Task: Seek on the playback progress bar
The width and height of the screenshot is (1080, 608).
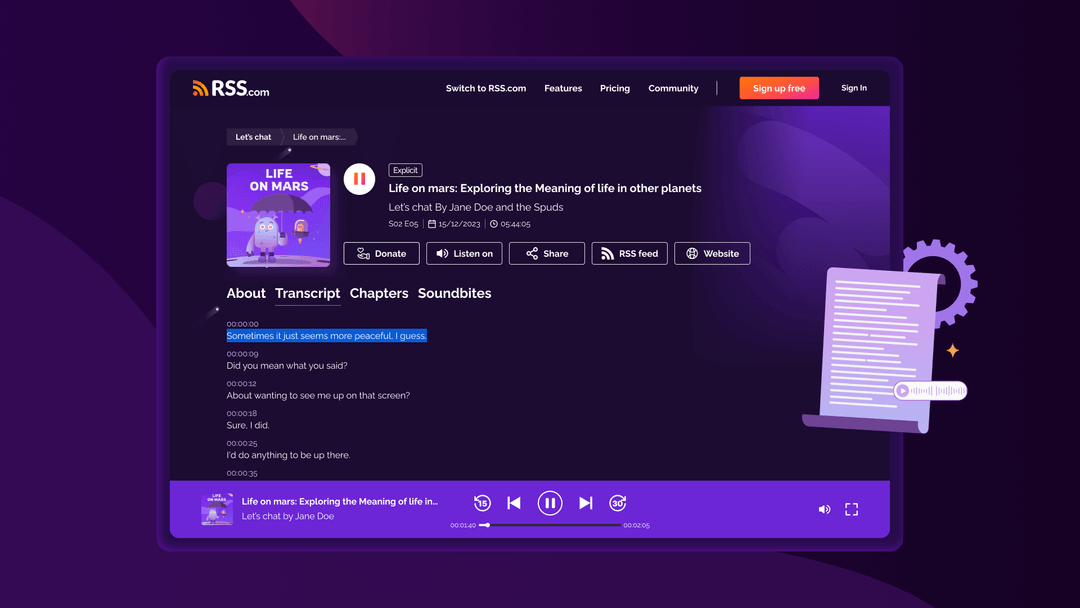Action: [550, 525]
